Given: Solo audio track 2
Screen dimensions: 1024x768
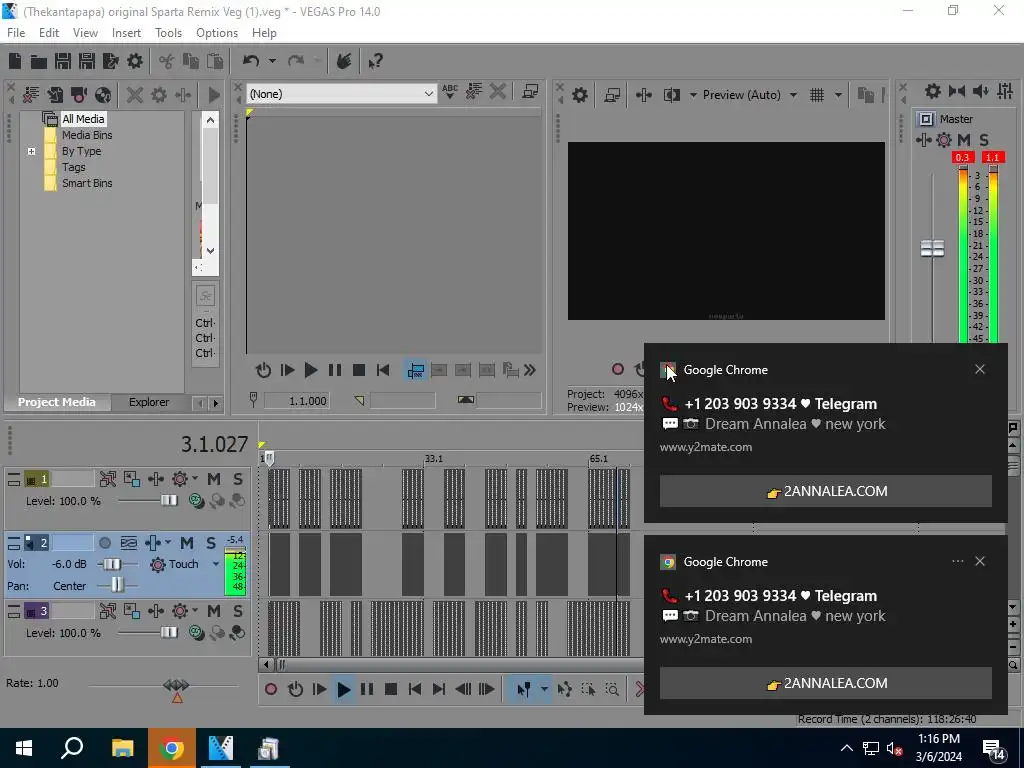Looking at the screenshot, I should [x=211, y=543].
